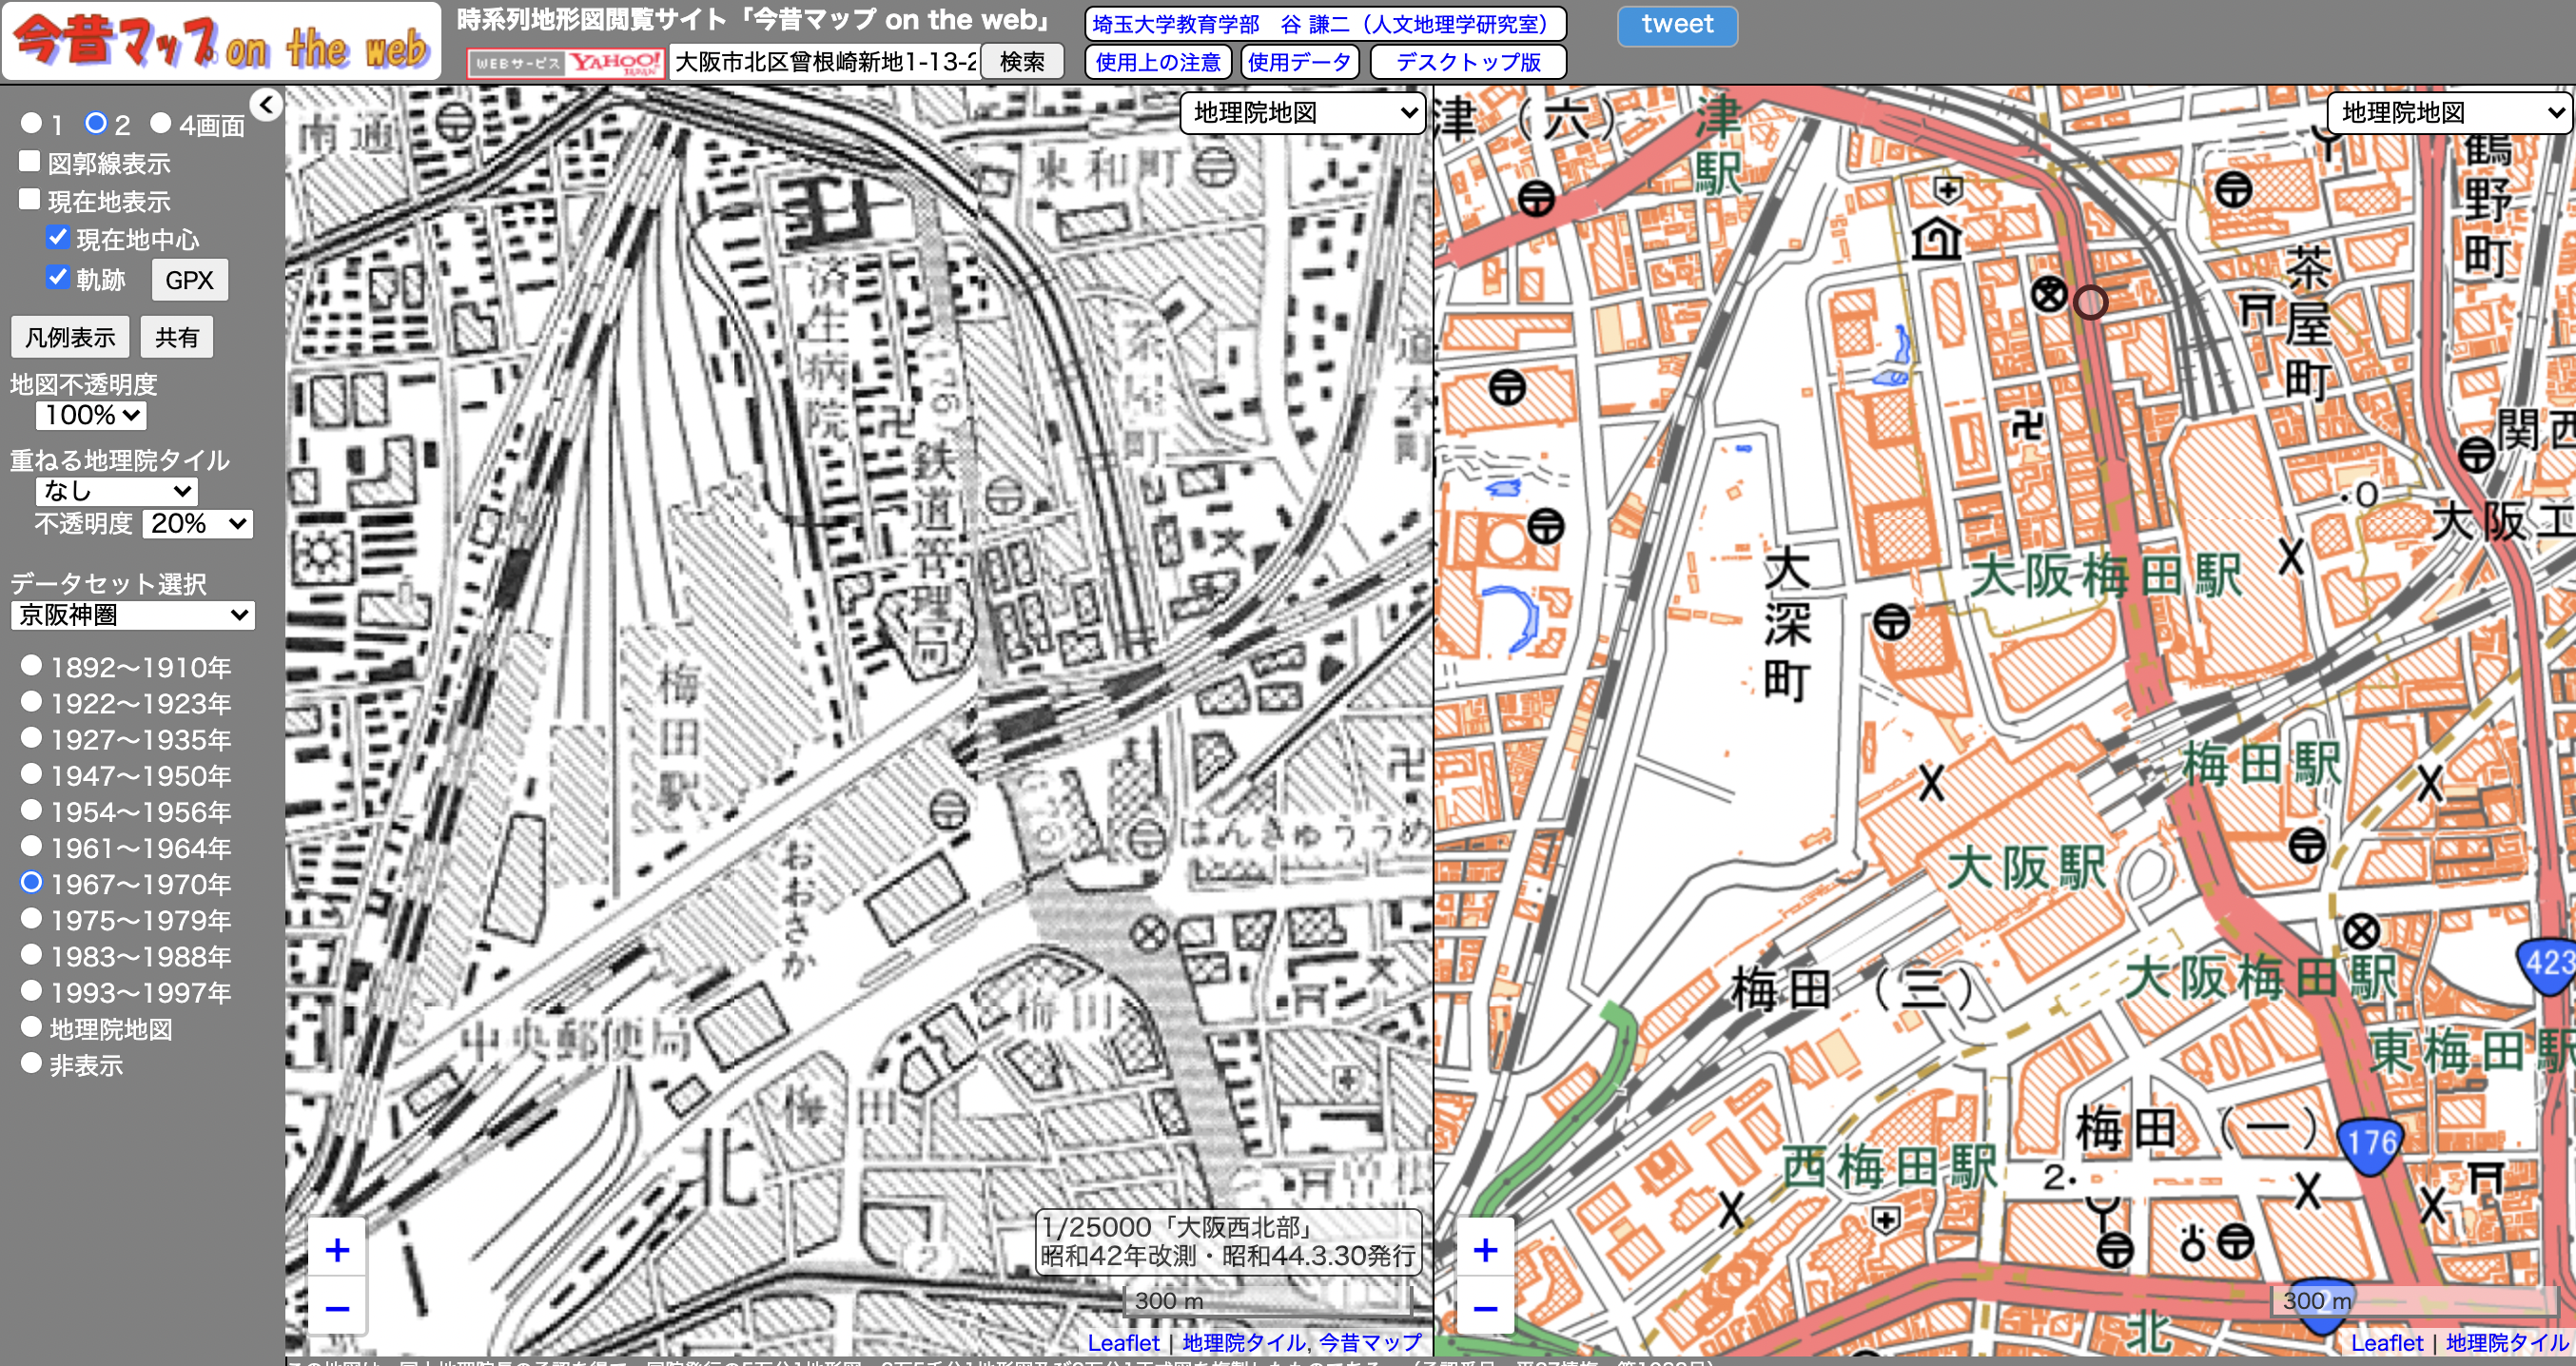Select the 1954～1956年 period
Viewport: 2576px width, 1366px height.
pyautogui.click(x=32, y=810)
